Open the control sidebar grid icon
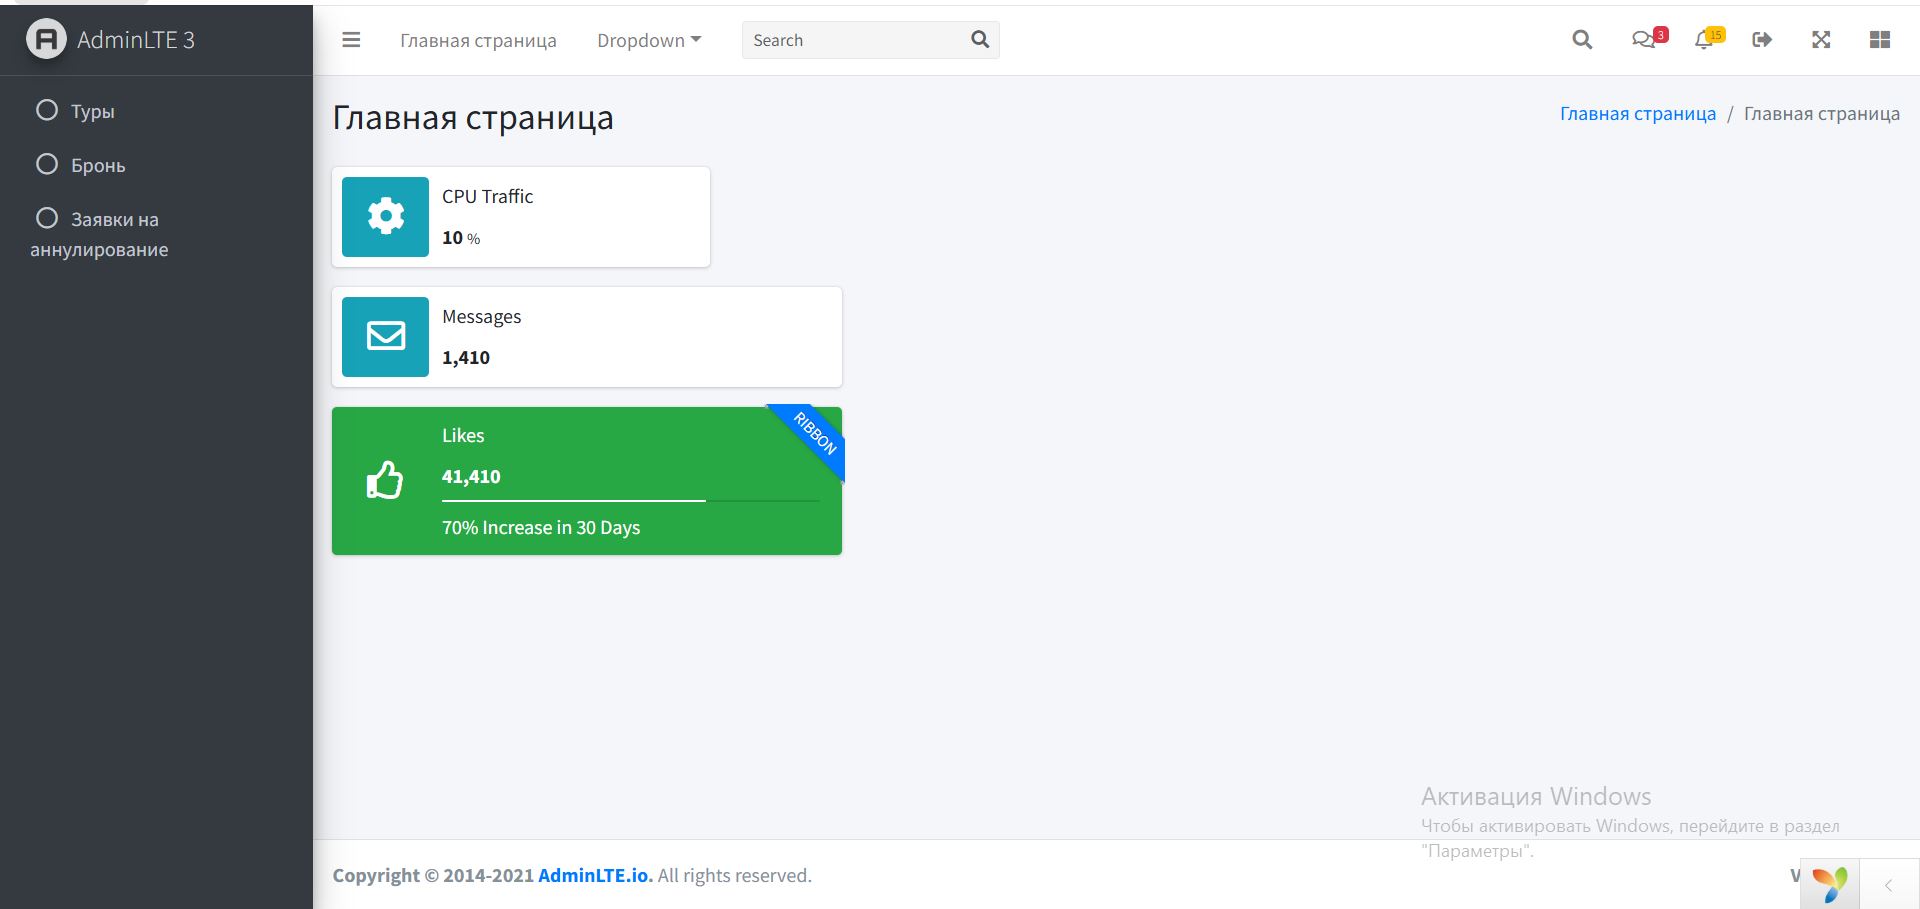 point(1880,40)
